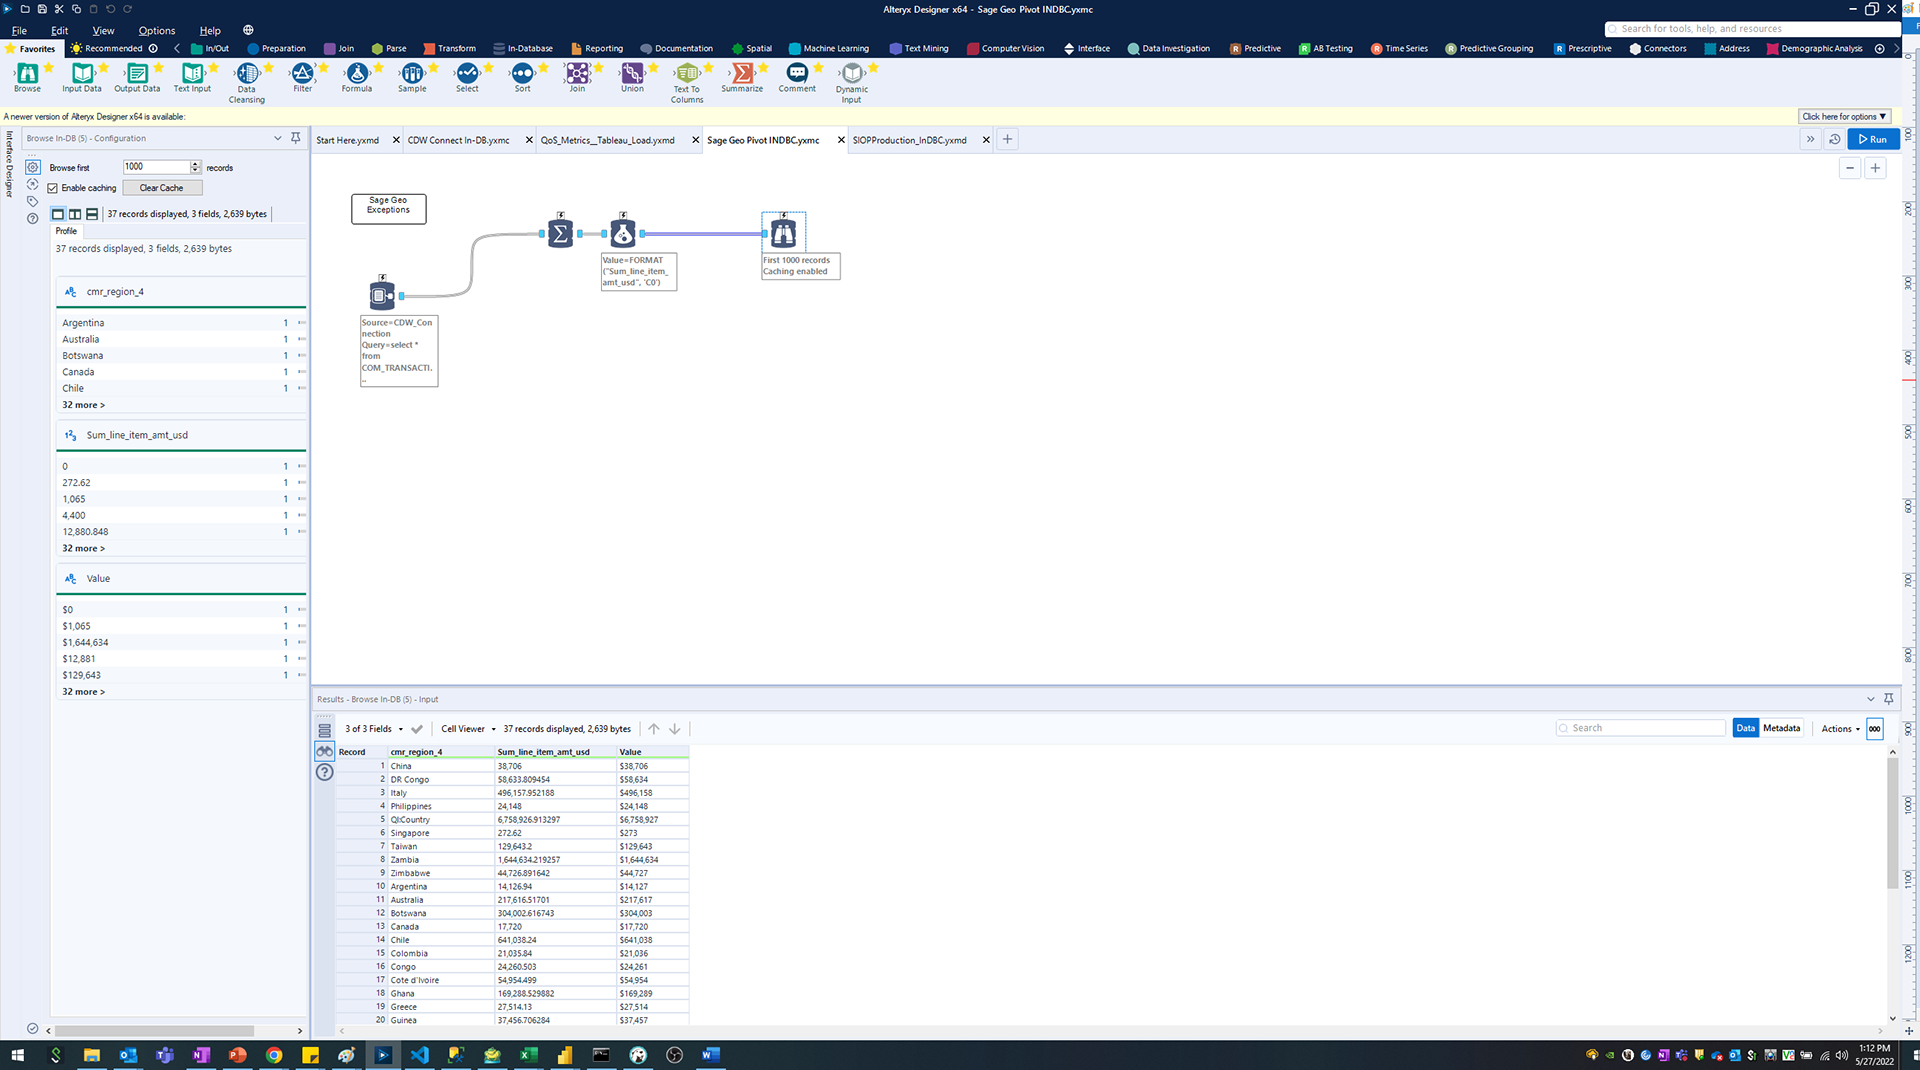The image size is (1920, 1070).
Task: Zoom in the canvas with plus button
Action: (1876, 168)
